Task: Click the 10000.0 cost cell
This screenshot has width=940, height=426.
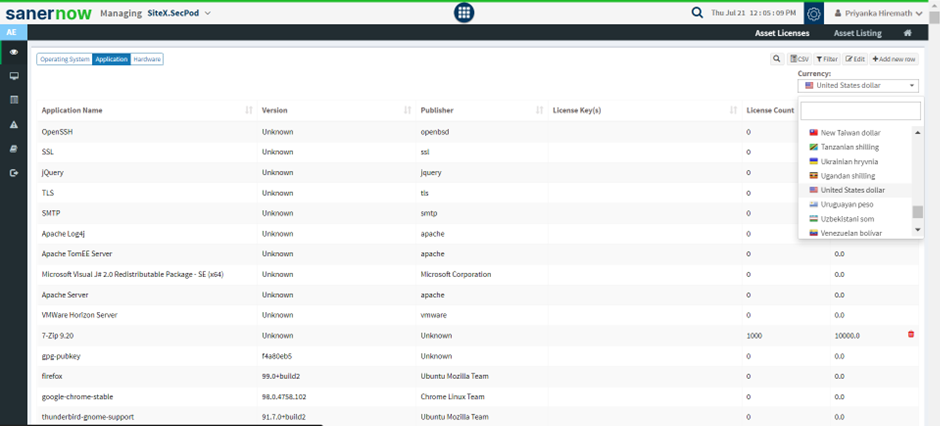Action: click(x=846, y=336)
